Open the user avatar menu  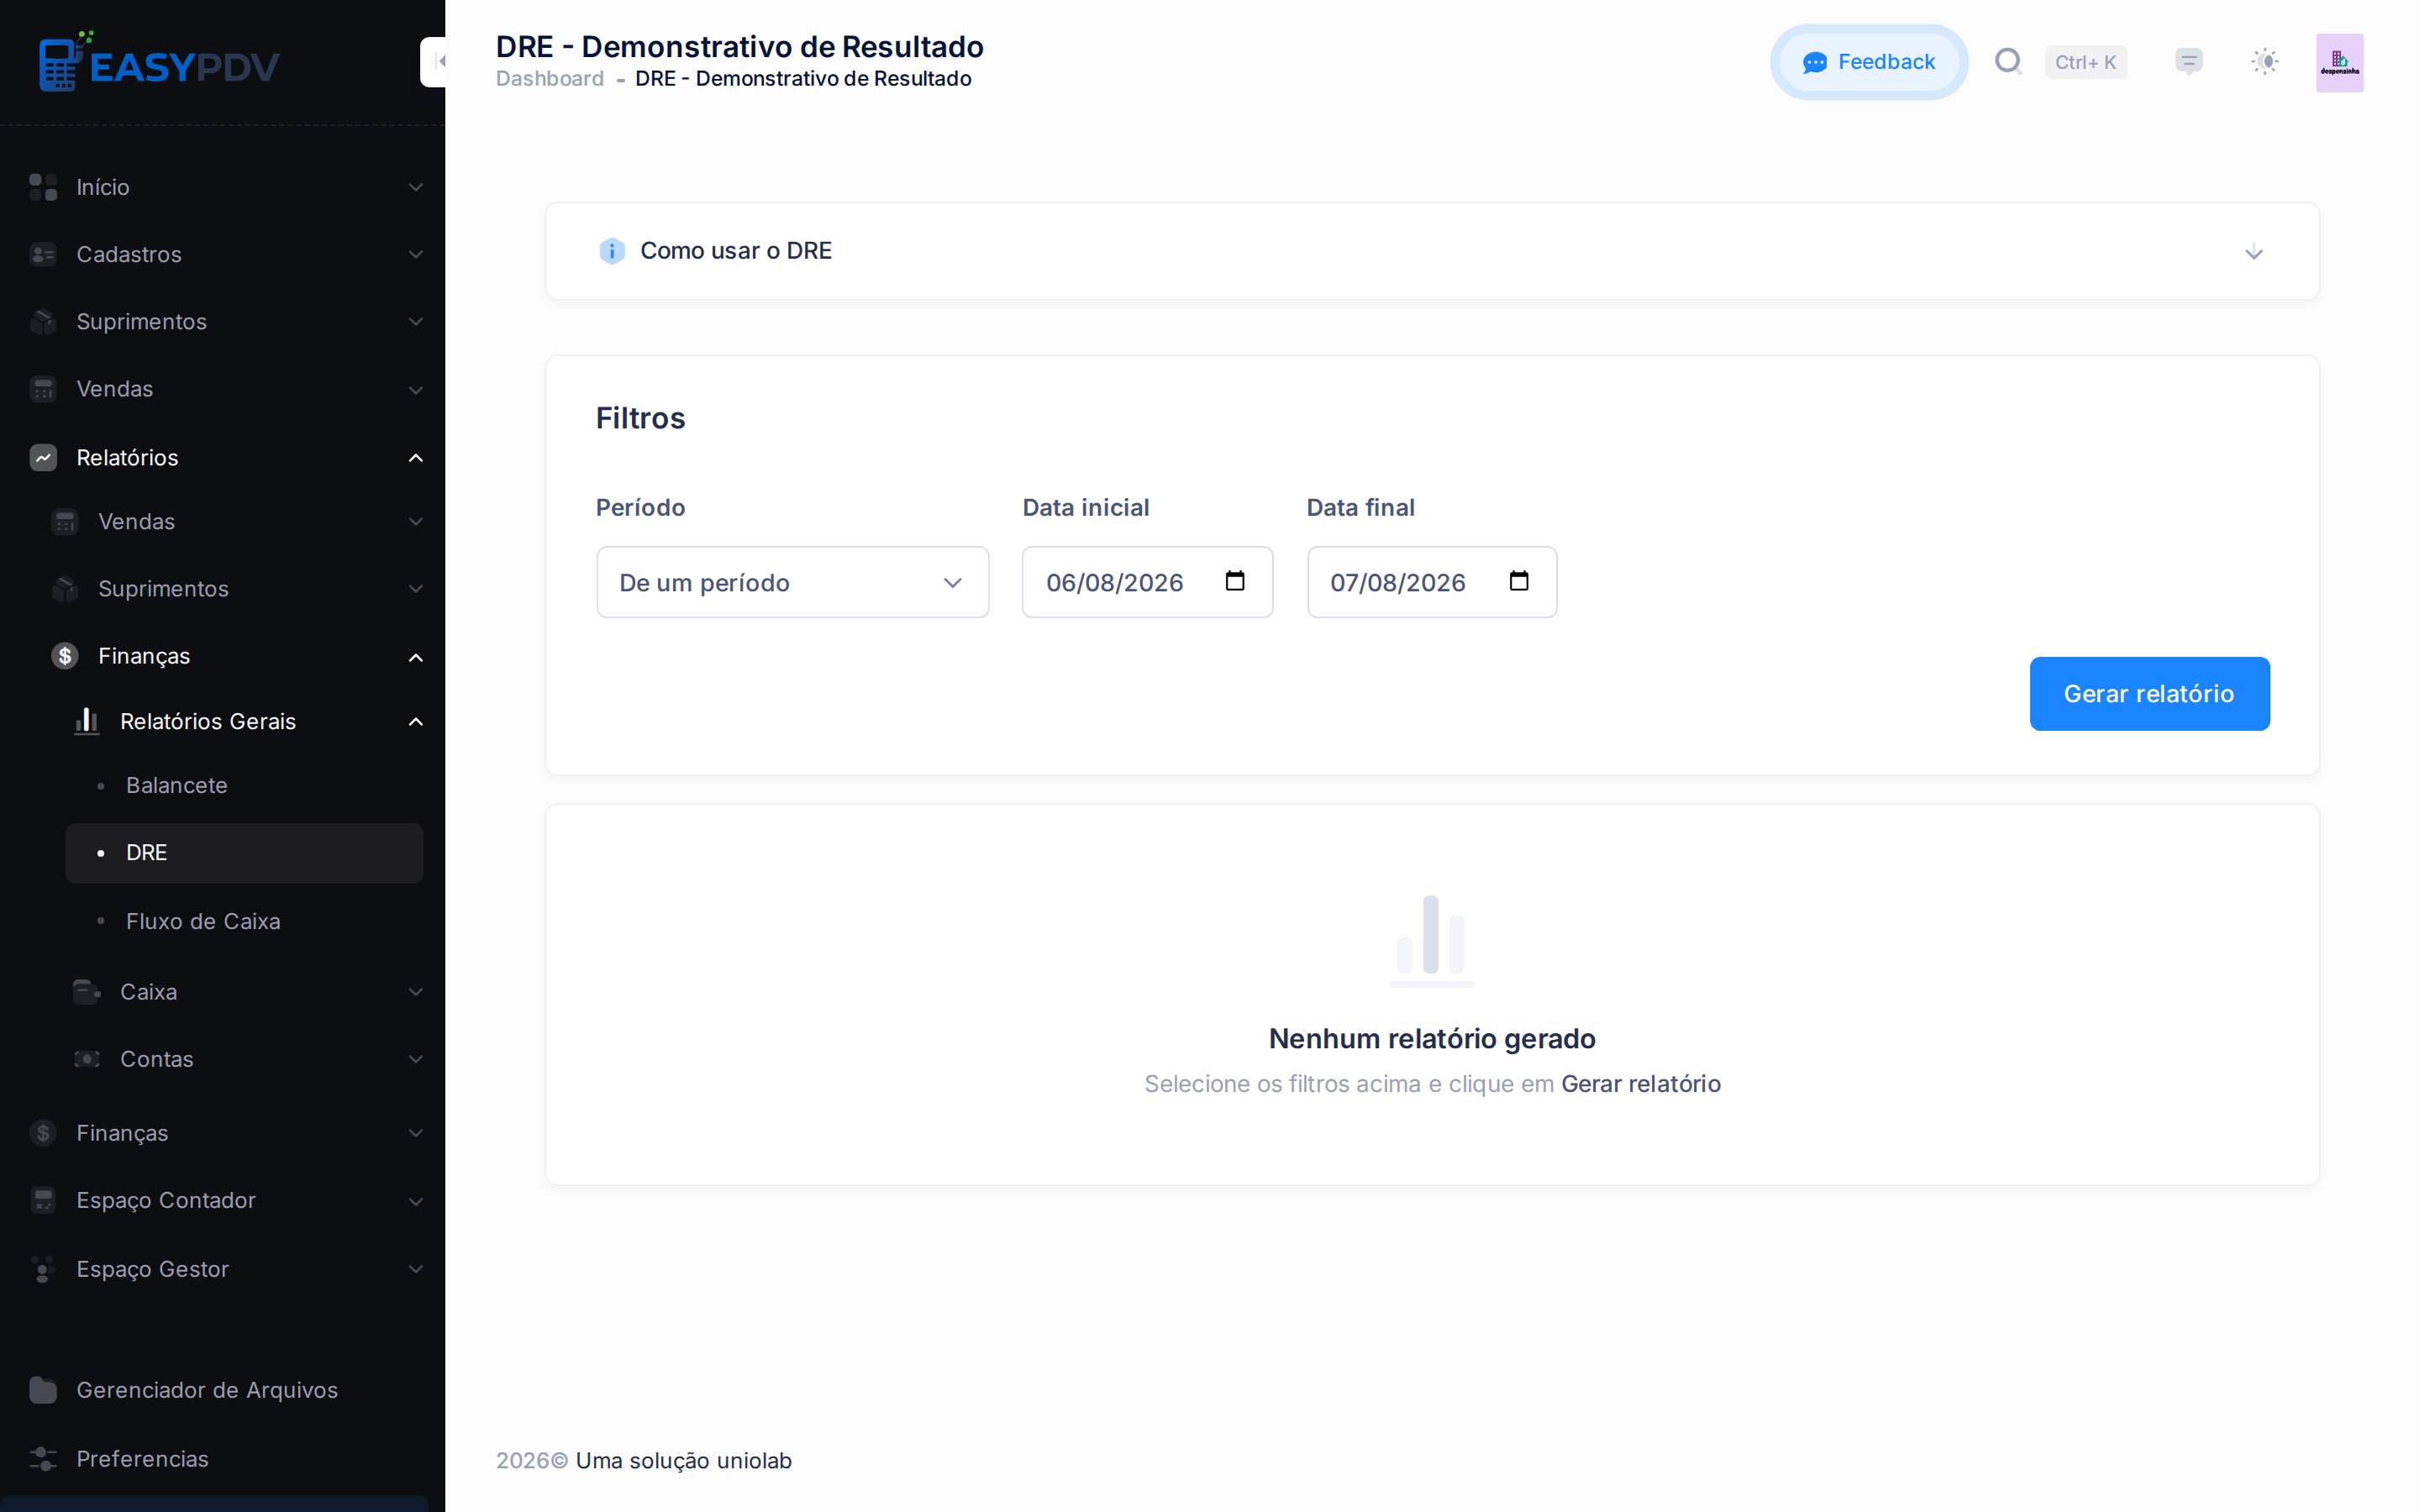pyautogui.click(x=2339, y=62)
